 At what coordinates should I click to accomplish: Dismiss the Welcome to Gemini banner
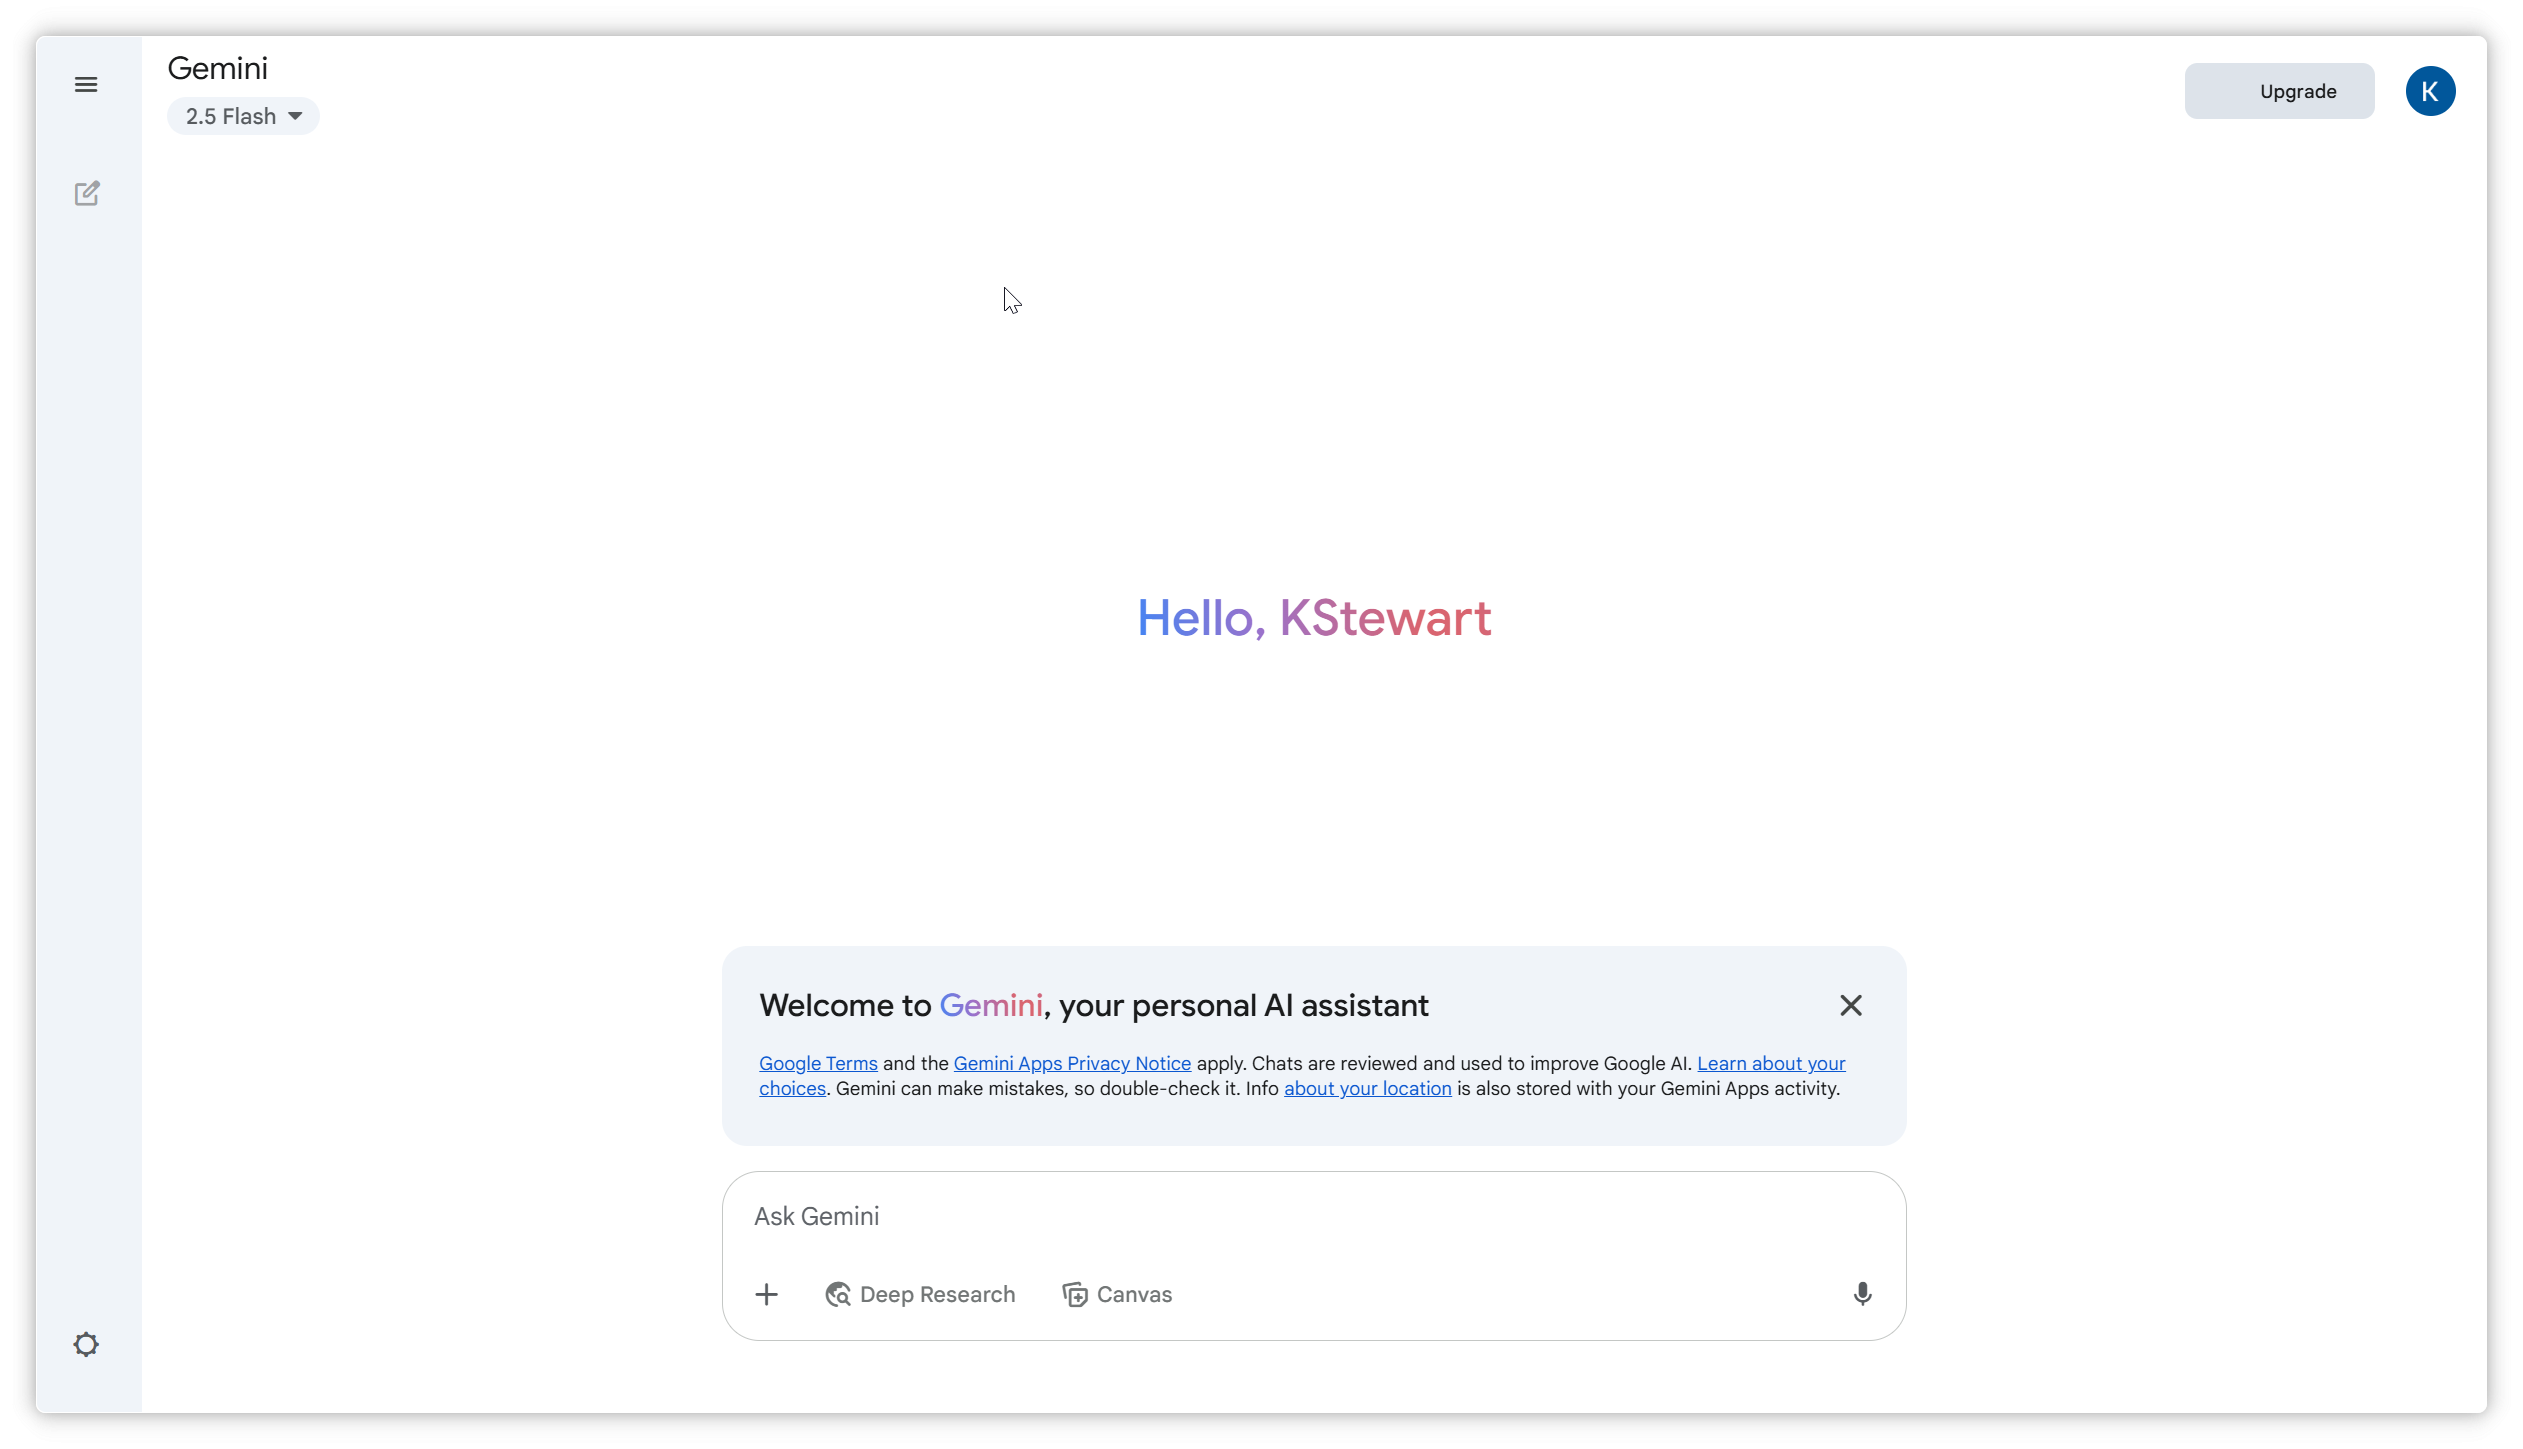[x=1851, y=1005]
